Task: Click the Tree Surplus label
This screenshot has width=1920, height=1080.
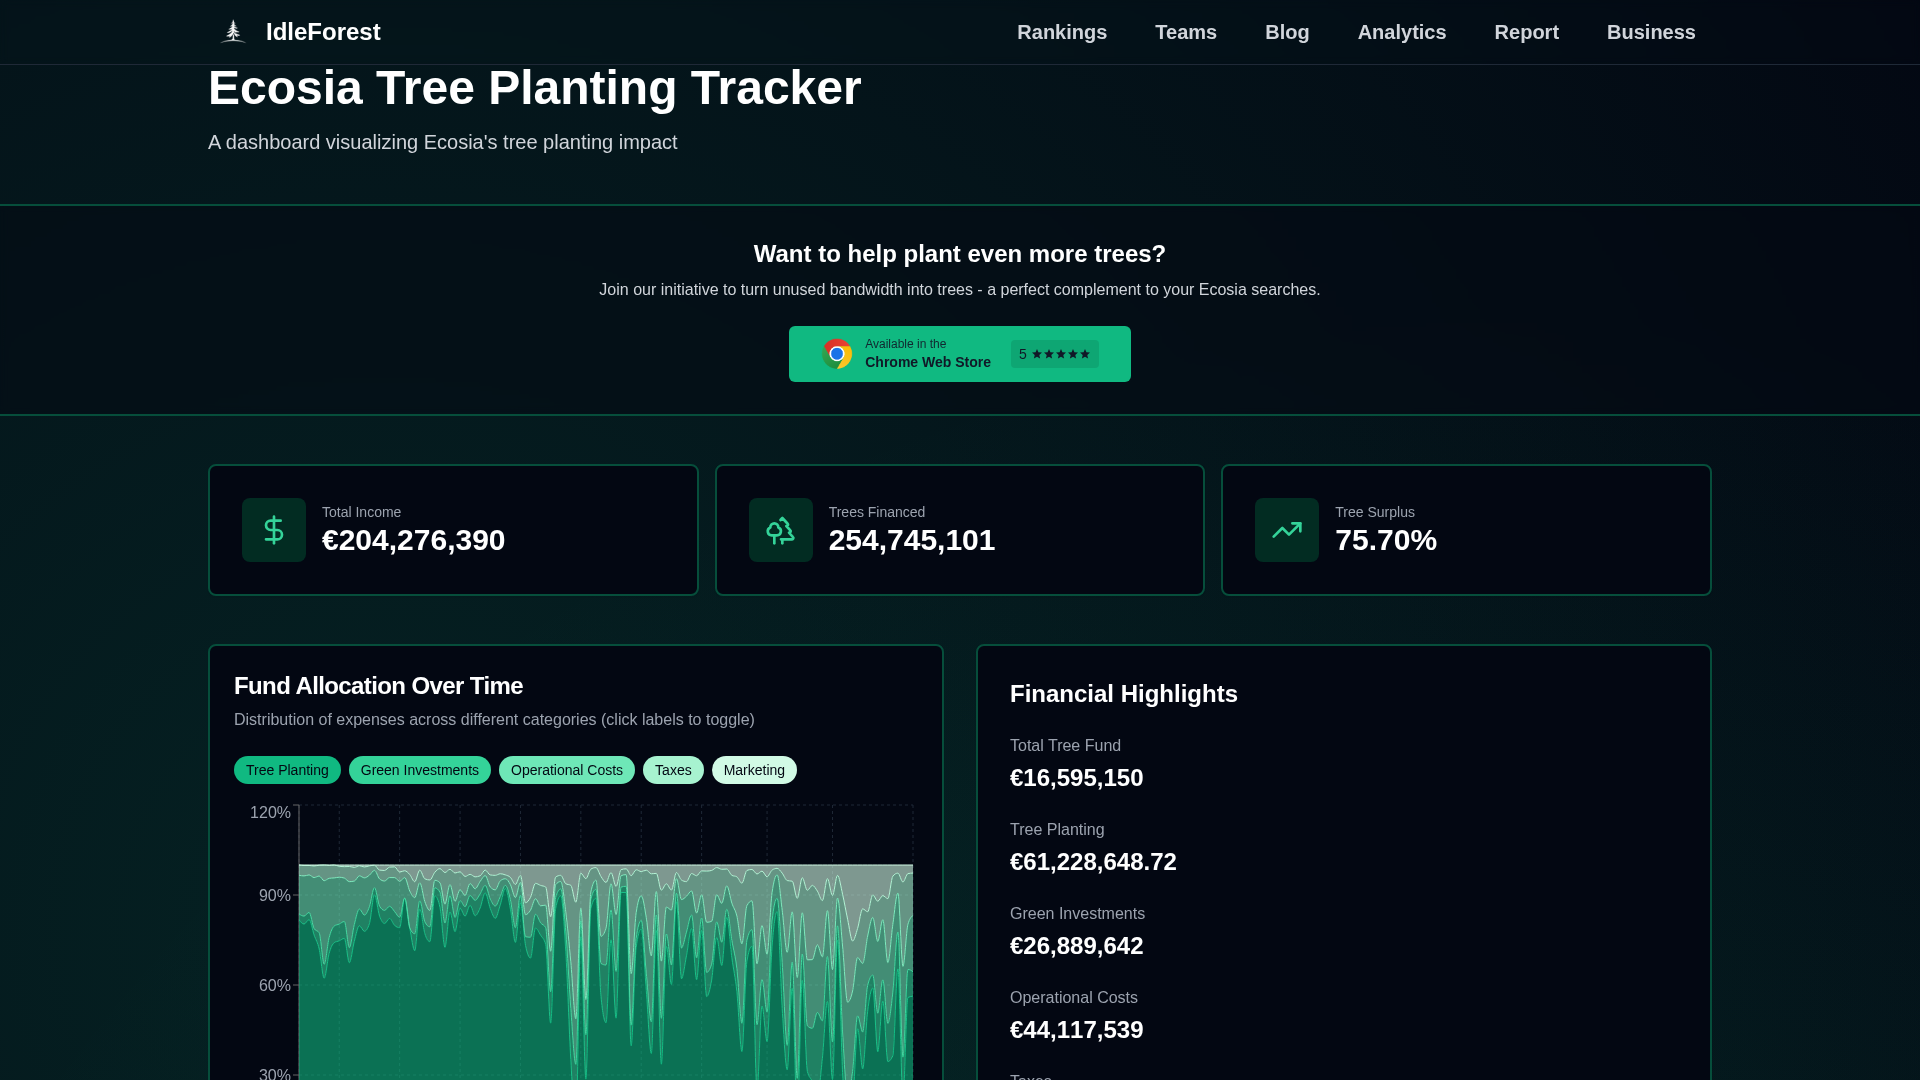Action: [x=1375, y=512]
